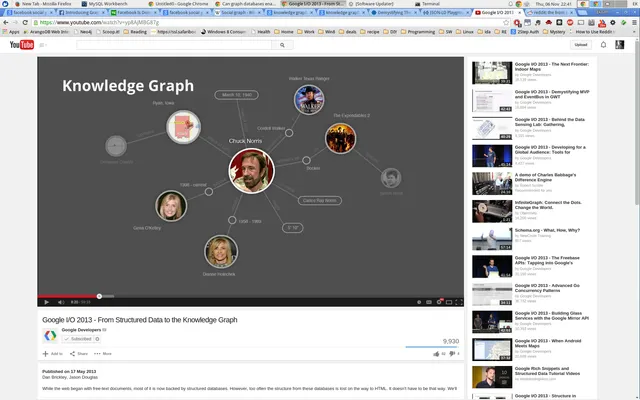Viewport: 640px width, 400px height.
Task: Open the Apps bookmarks shortcut
Action: 11,31
